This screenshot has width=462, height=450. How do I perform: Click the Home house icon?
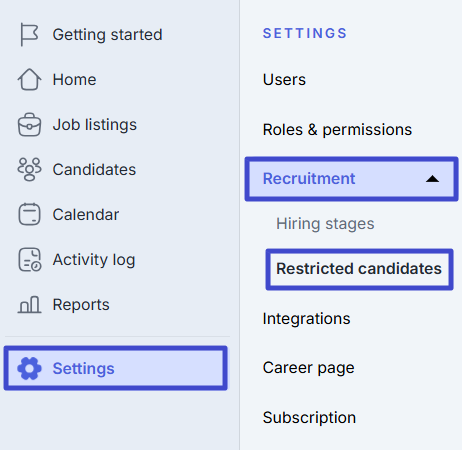click(29, 79)
